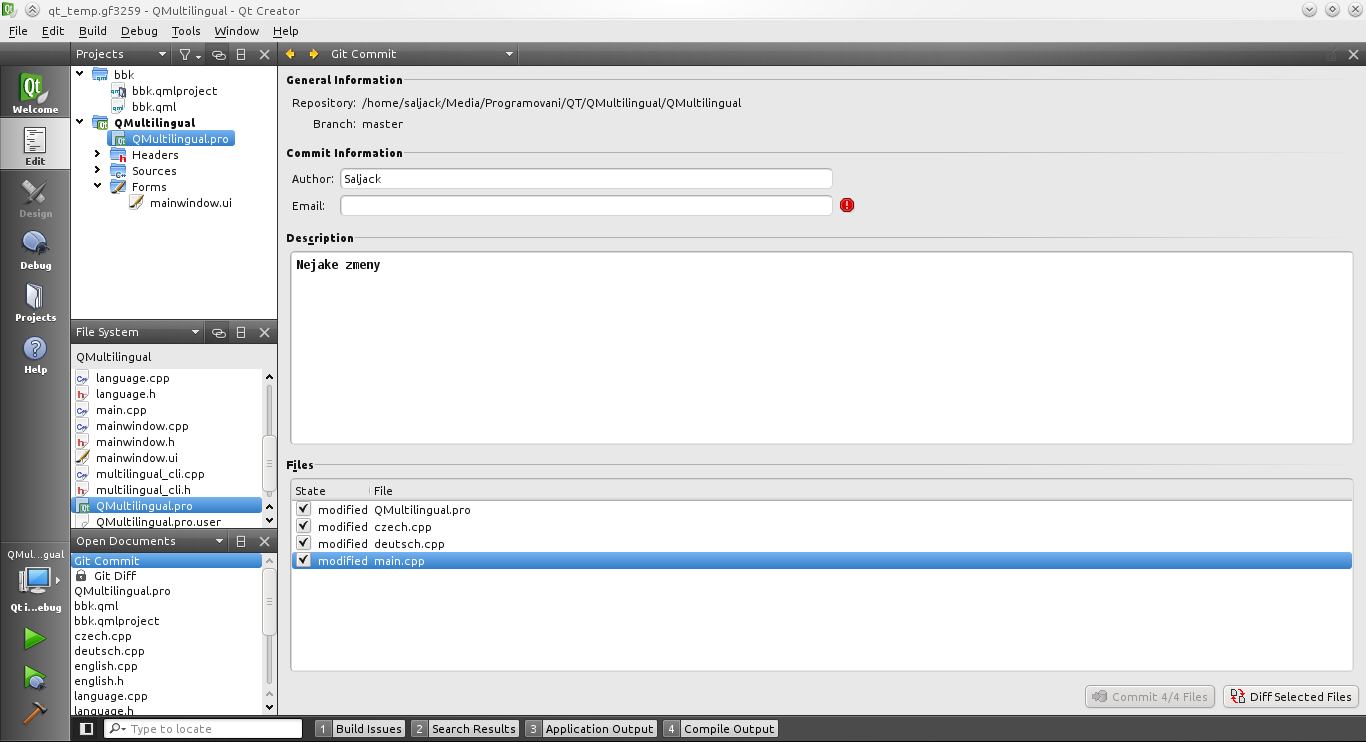The width and height of the screenshot is (1366, 742).
Task: Toggle link with editor in Projects pane
Action: click(x=218, y=54)
